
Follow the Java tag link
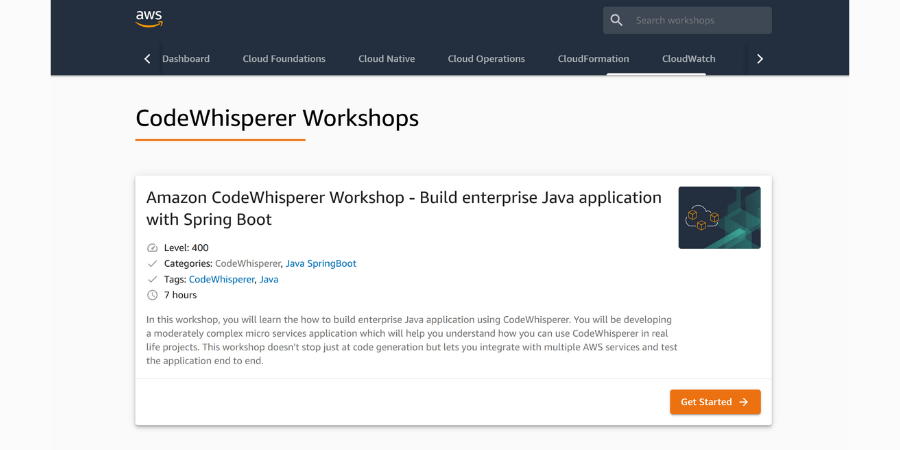[x=269, y=280]
